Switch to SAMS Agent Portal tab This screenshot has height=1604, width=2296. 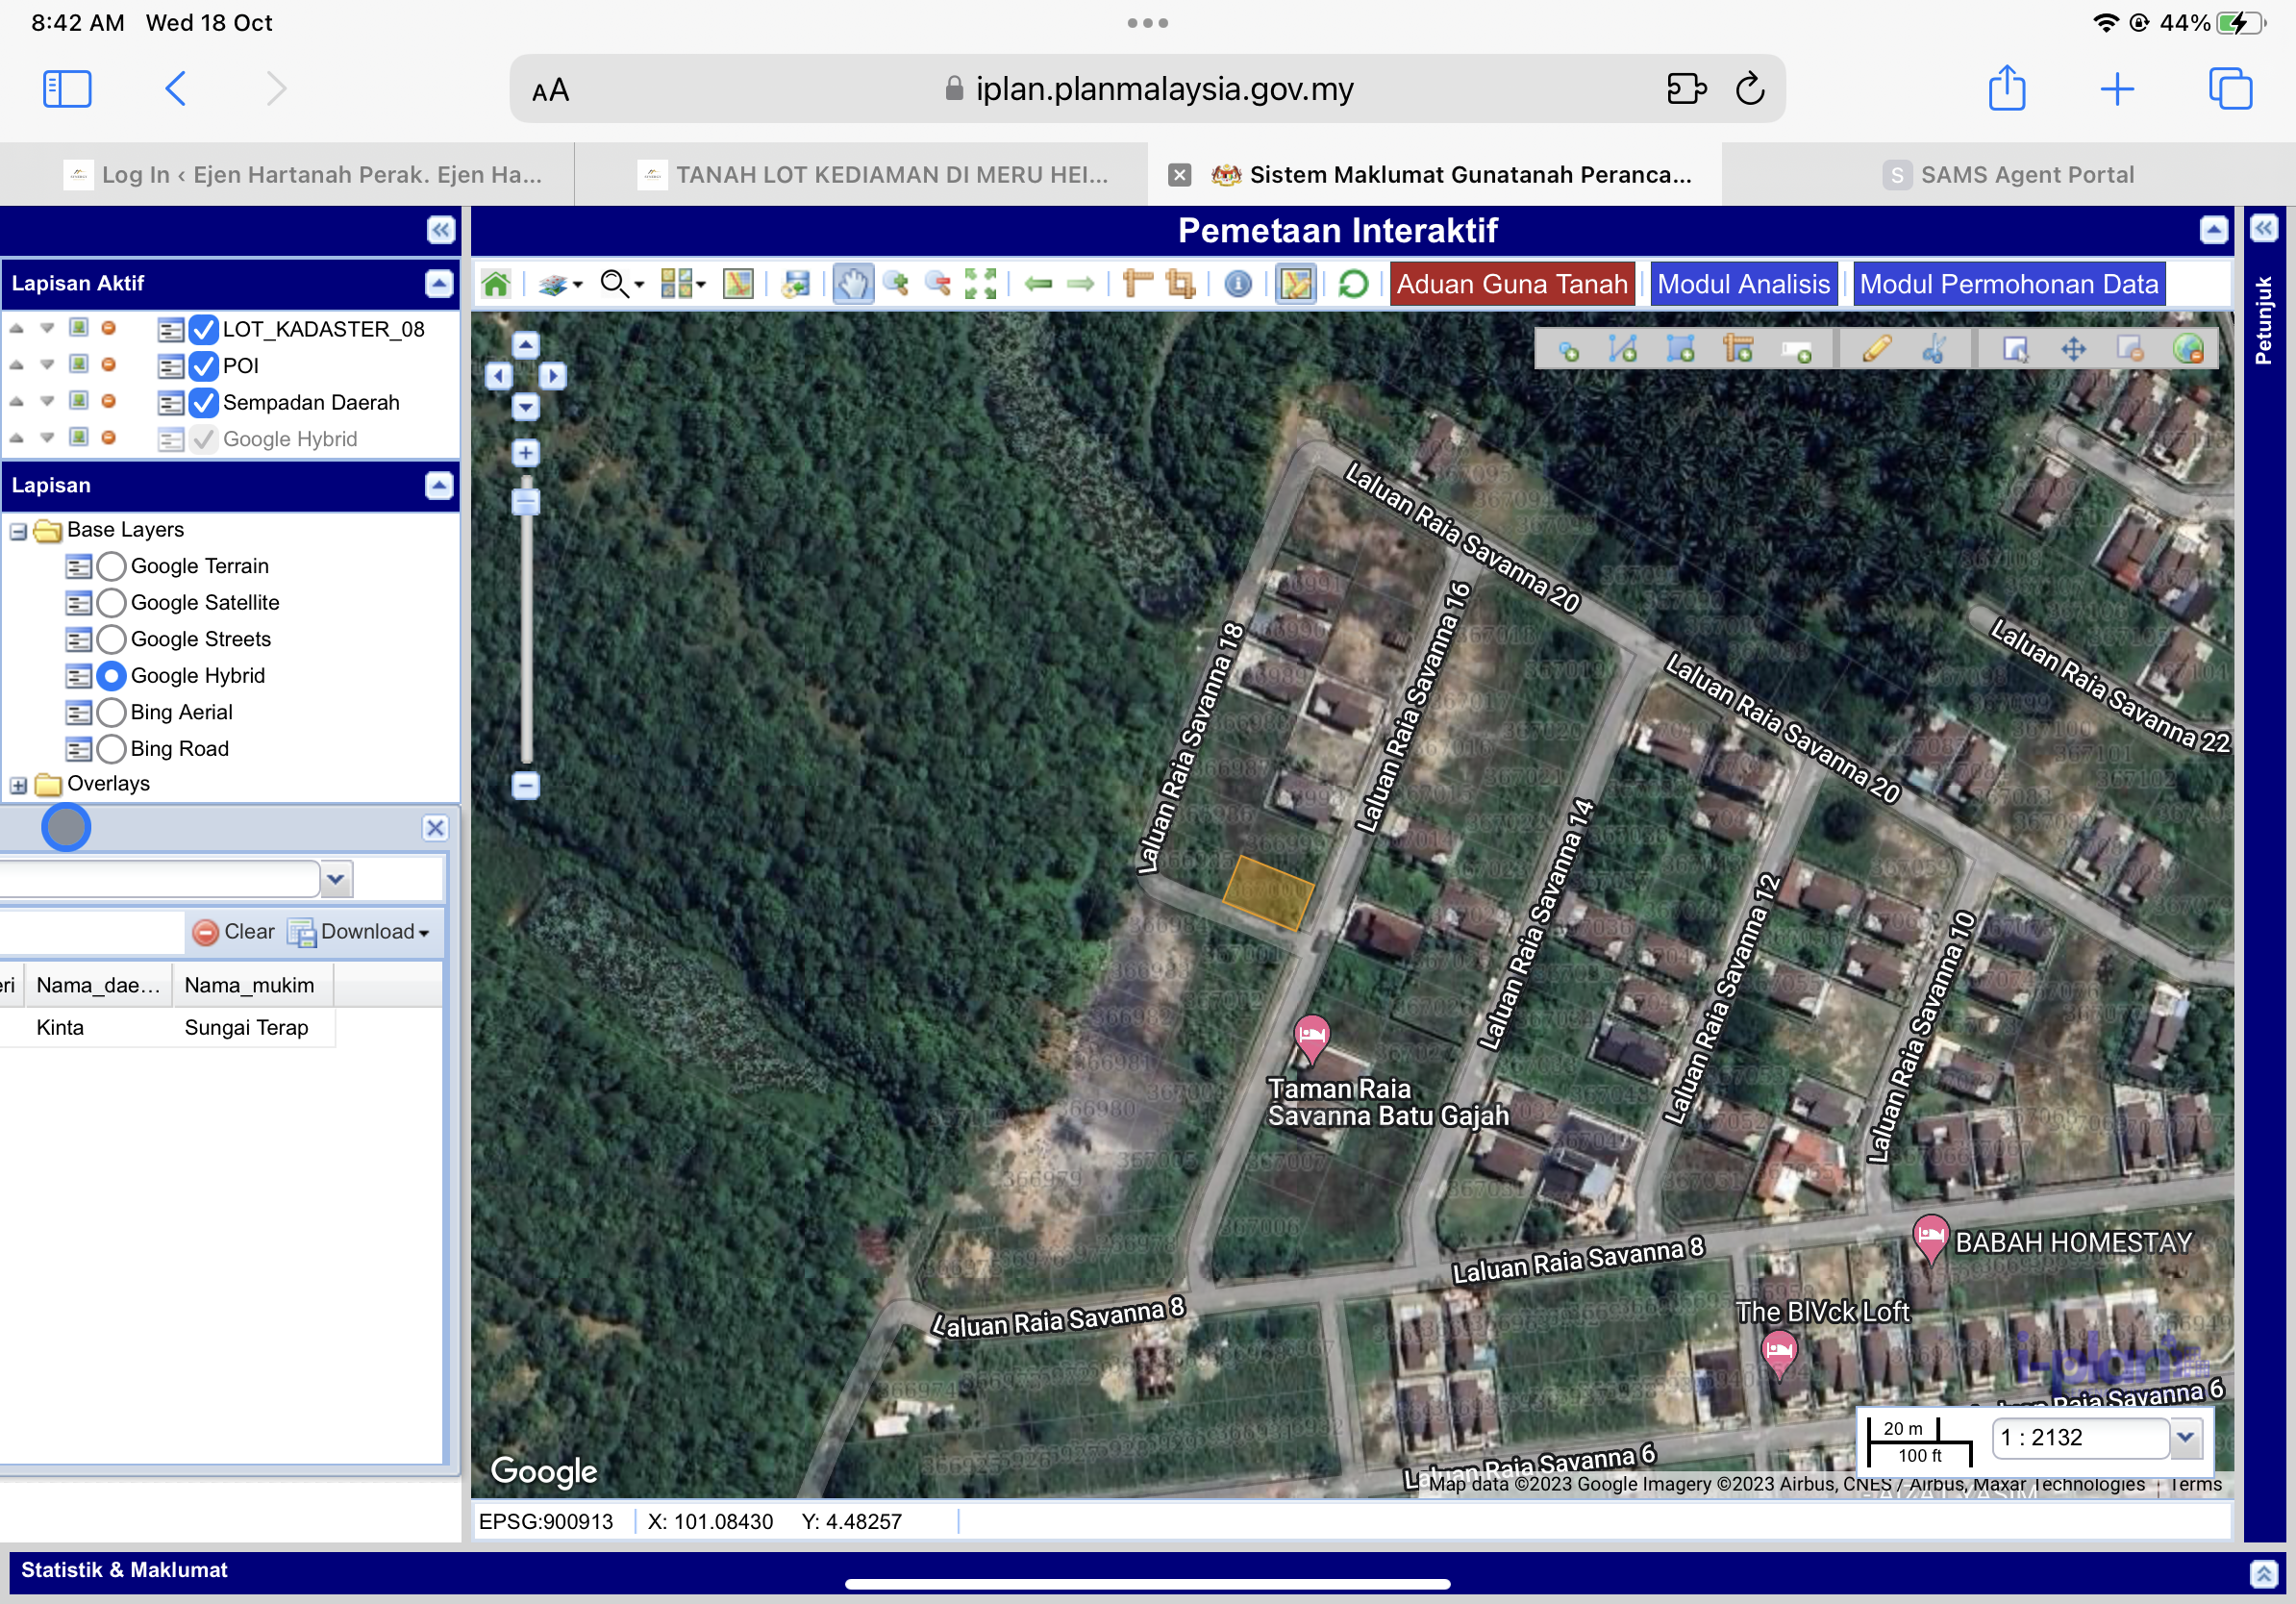click(2008, 175)
